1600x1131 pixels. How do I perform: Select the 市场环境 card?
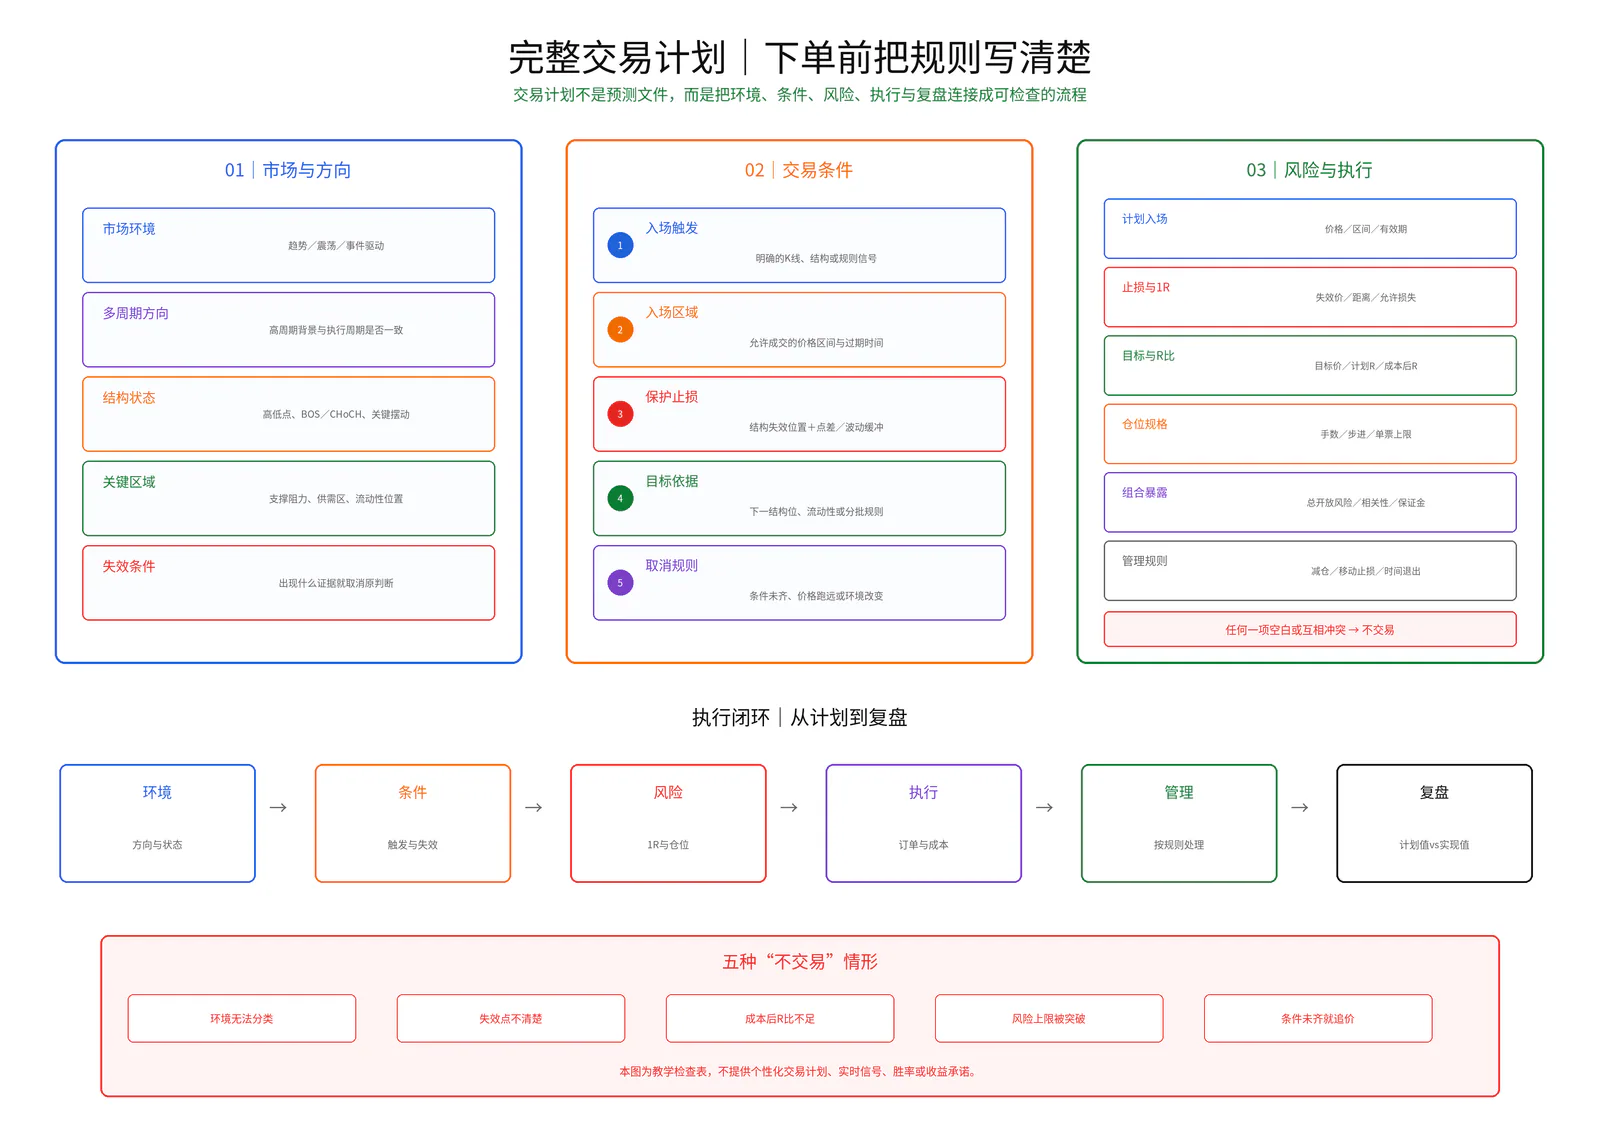point(288,245)
